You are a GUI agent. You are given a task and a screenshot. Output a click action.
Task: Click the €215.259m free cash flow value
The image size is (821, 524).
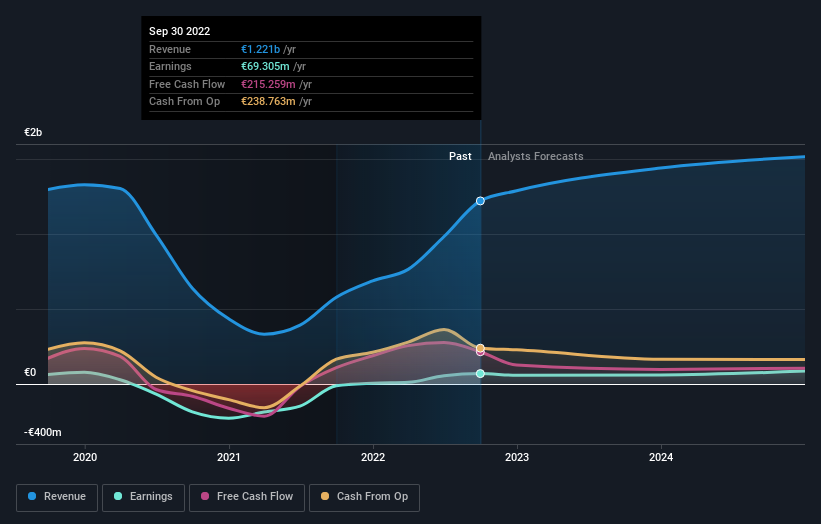[x=268, y=84]
